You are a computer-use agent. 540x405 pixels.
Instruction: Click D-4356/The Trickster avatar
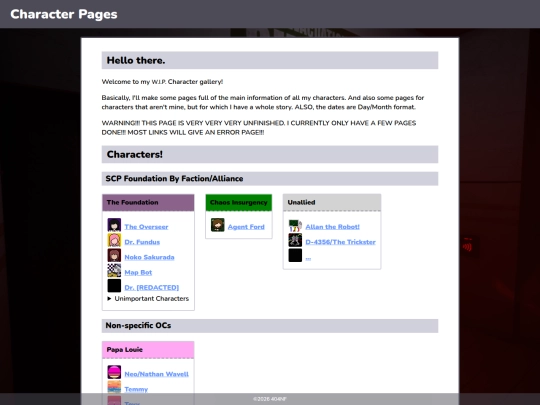pos(295,240)
